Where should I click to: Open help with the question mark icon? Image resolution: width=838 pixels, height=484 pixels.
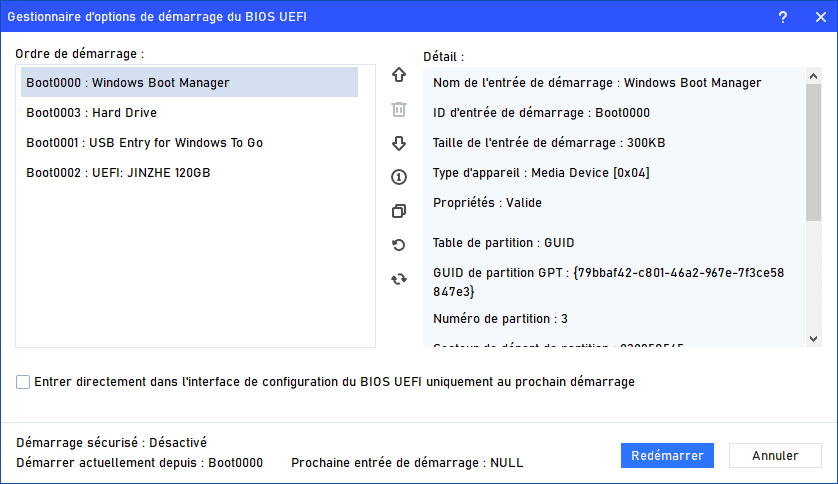click(782, 16)
